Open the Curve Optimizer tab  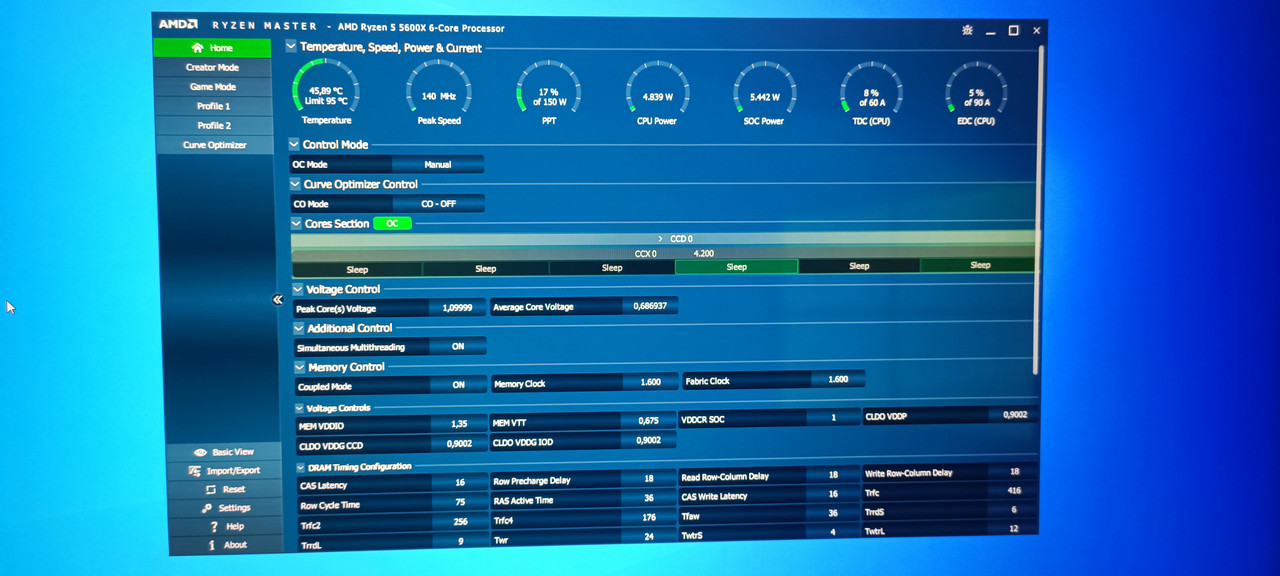pyautogui.click(x=214, y=145)
